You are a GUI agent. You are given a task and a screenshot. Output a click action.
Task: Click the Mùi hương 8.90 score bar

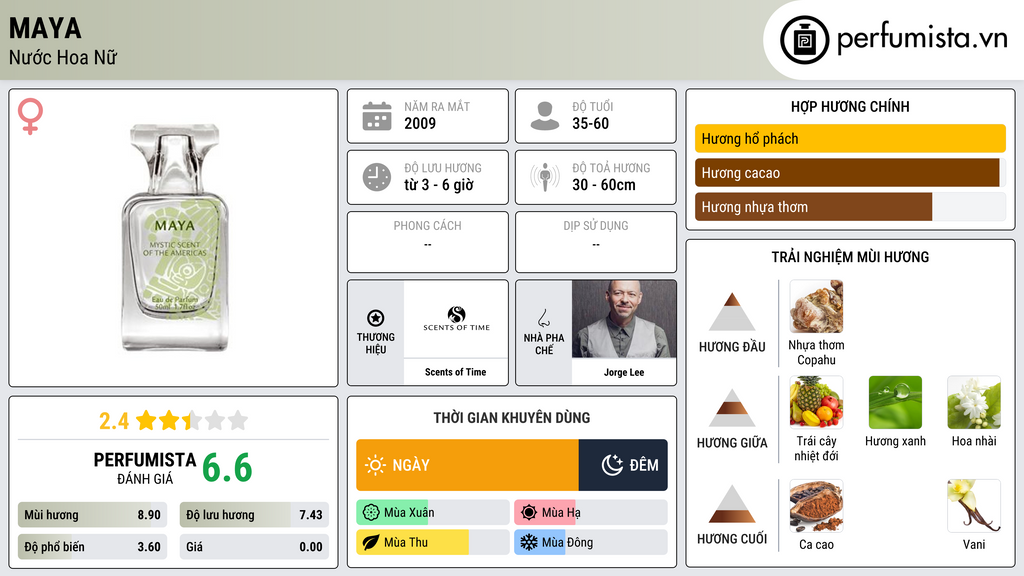click(93, 515)
